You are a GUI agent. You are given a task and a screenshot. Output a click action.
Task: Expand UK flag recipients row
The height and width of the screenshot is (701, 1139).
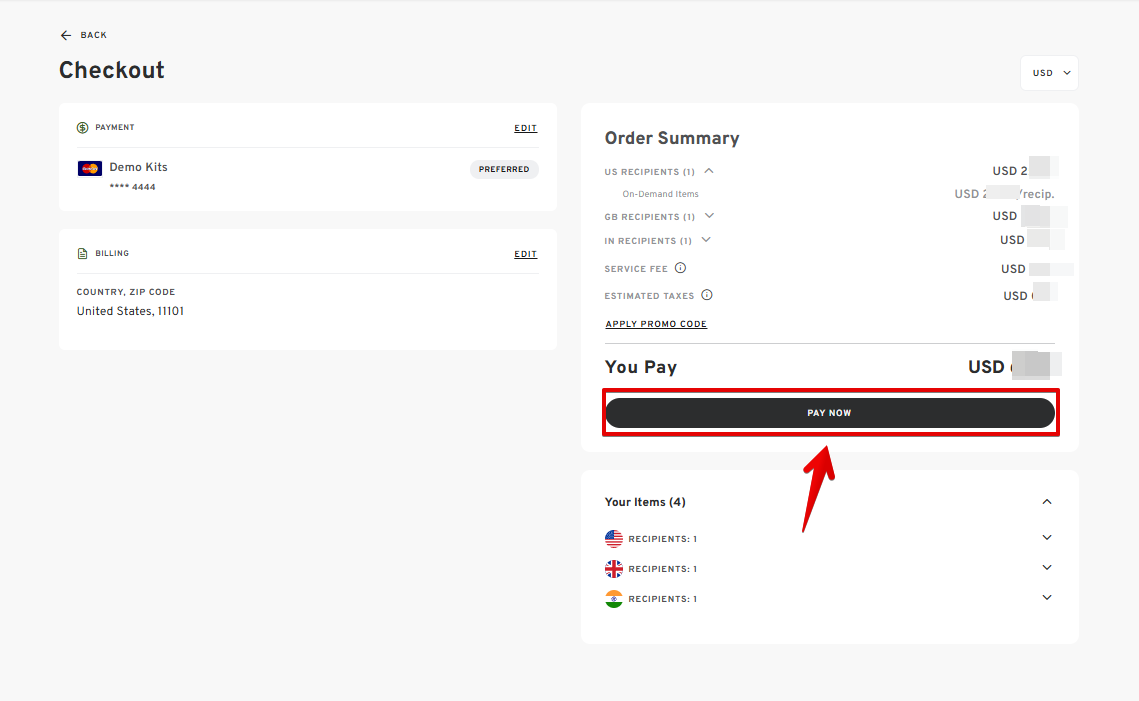[1047, 567]
